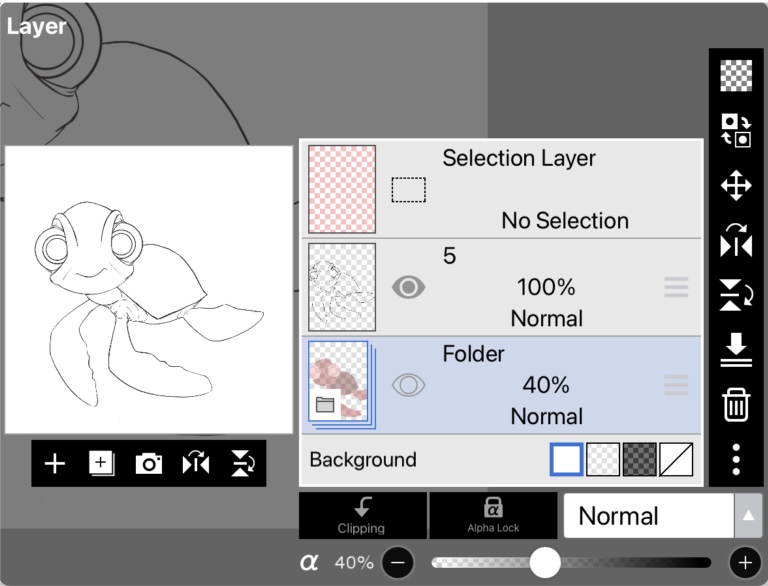
Task: Clear layer using checkerboard icon
Action: coord(736,75)
